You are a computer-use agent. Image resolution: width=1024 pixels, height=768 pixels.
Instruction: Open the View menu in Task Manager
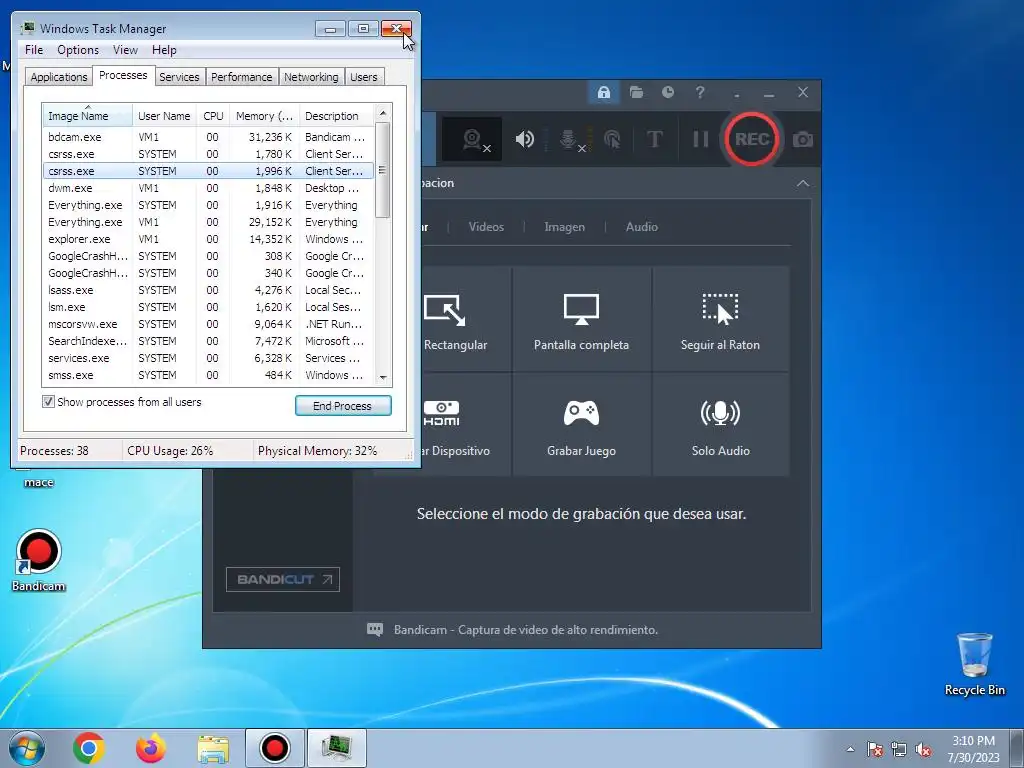[x=125, y=50]
